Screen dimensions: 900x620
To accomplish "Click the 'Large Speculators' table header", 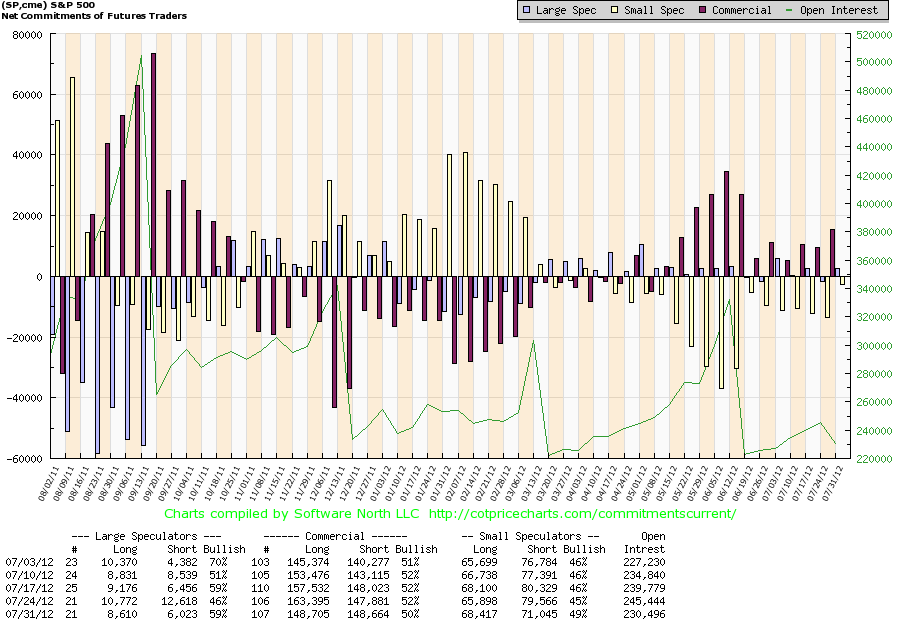I will (x=146, y=536).
